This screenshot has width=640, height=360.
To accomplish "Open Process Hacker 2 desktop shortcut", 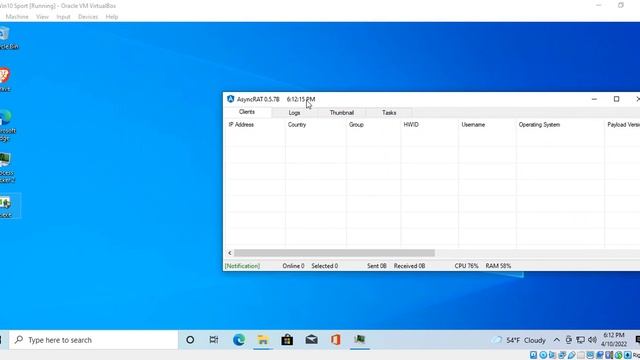I will tap(6, 167).
